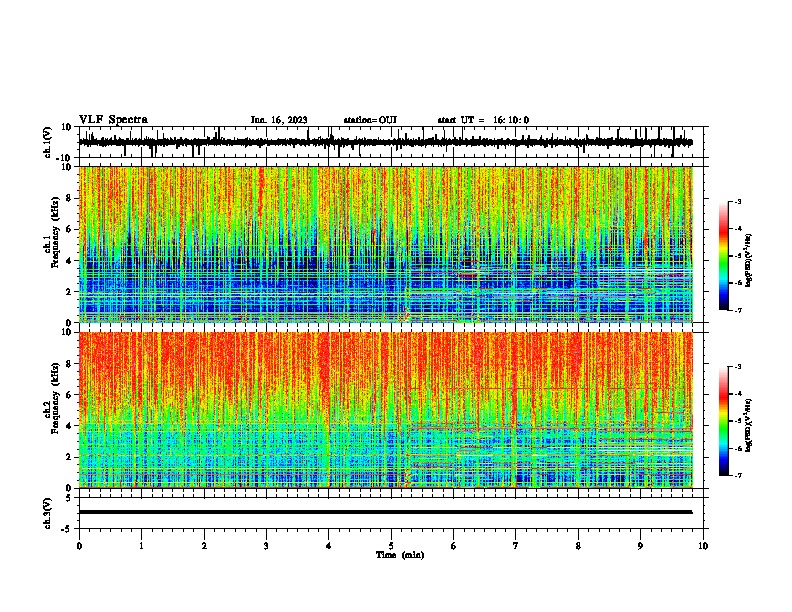Click the "station=OUJ" header text
Image resolution: width=792 pixels, height=612 pixels.
click(370, 120)
